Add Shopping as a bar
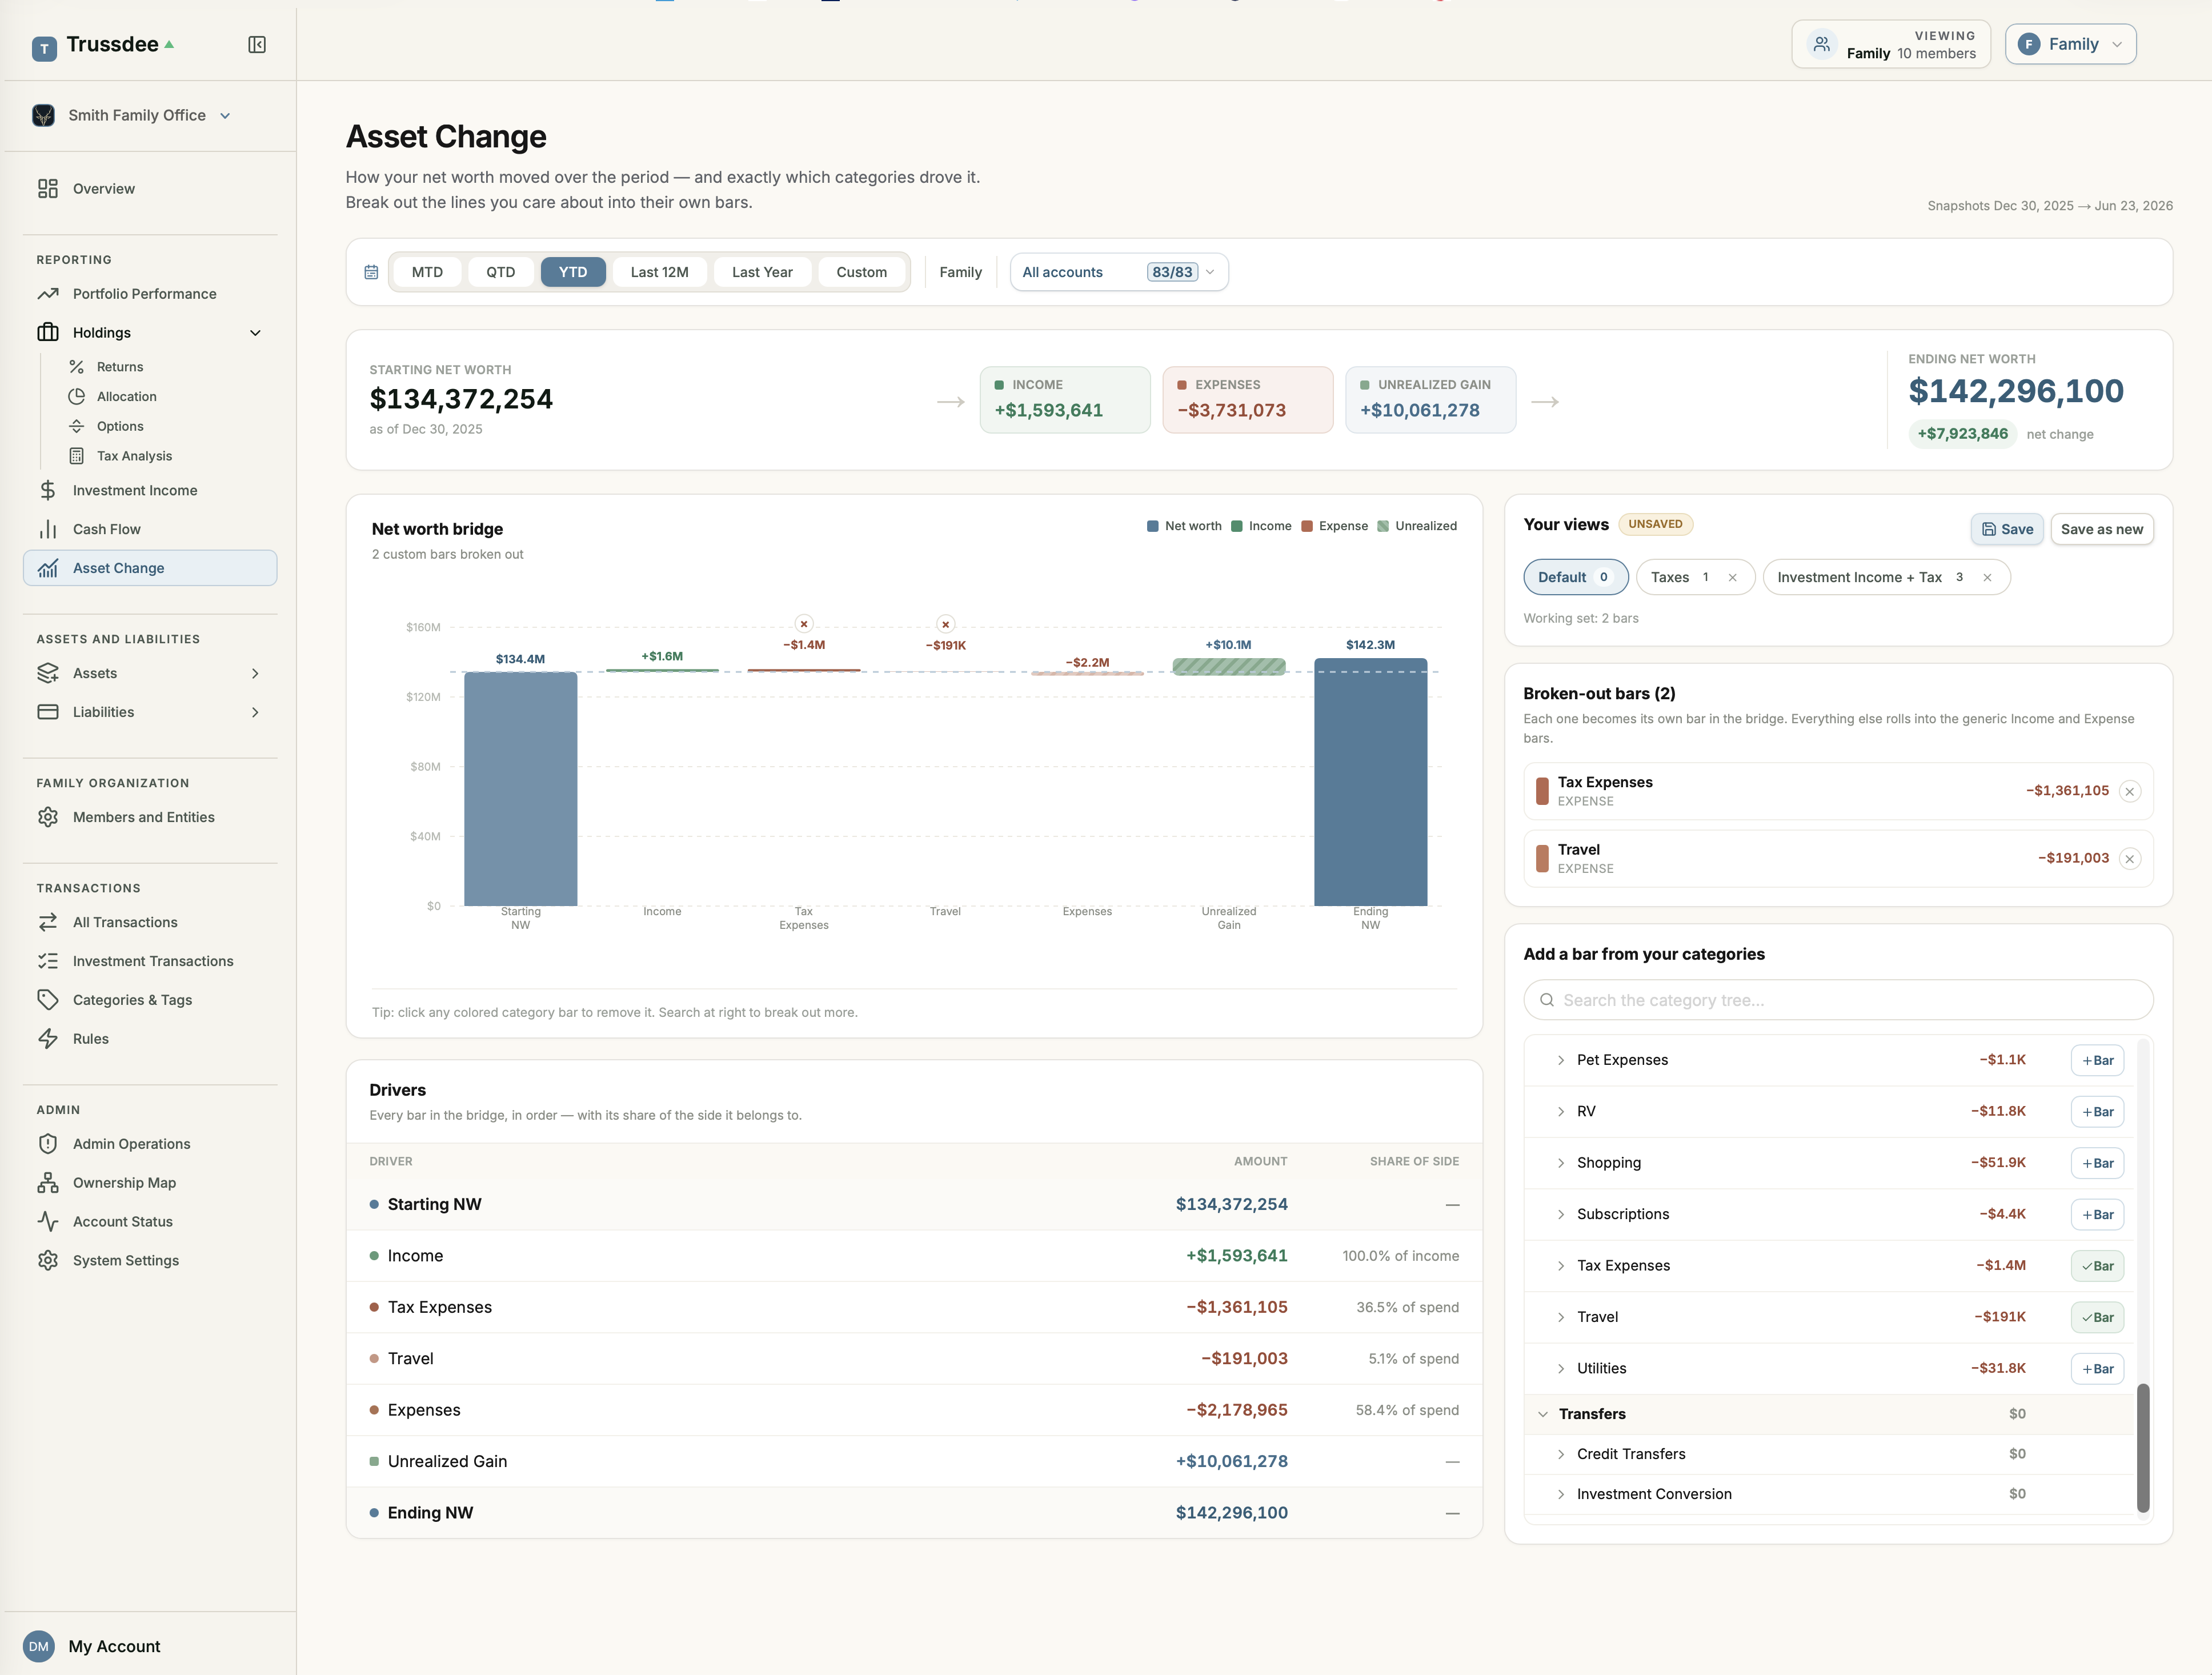Image resolution: width=2212 pixels, height=1675 pixels. click(x=2098, y=1164)
